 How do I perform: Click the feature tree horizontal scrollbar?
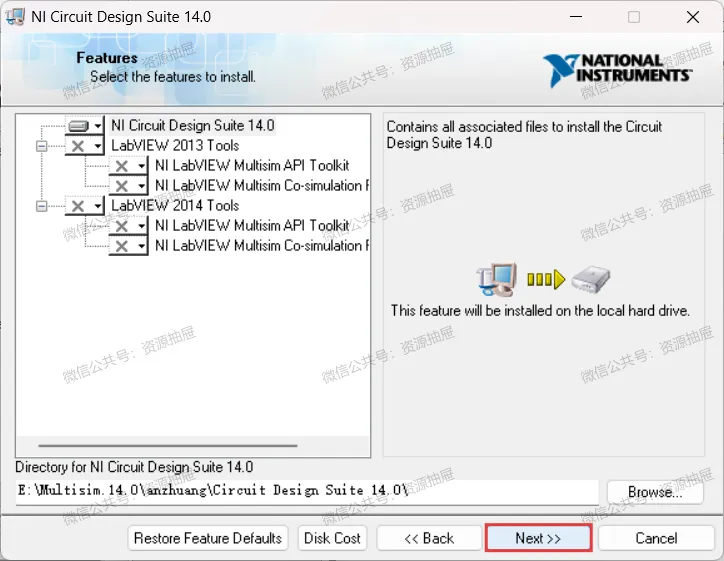click(x=168, y=446)
